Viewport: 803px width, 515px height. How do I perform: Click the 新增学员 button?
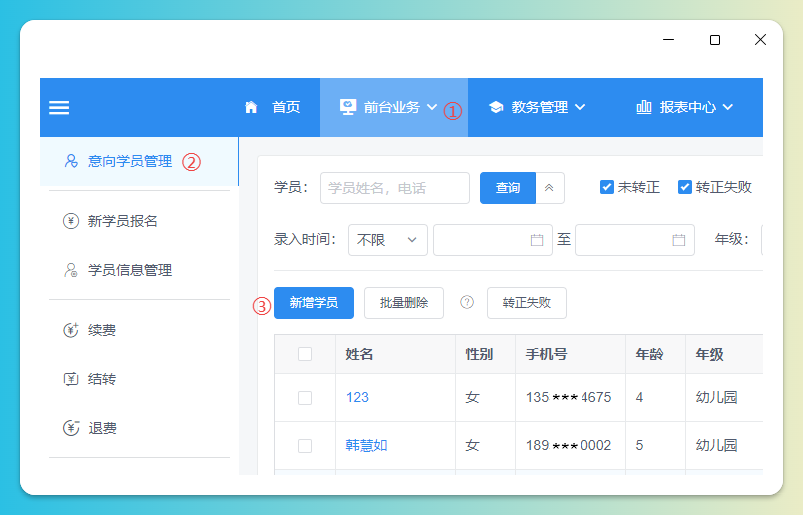[x=314, y=303]
